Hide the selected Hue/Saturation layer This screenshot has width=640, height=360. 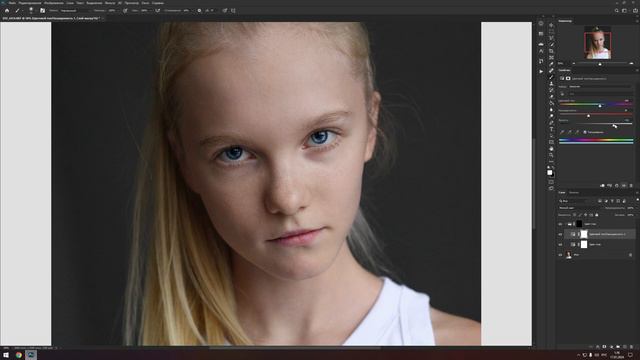[560, 234]
